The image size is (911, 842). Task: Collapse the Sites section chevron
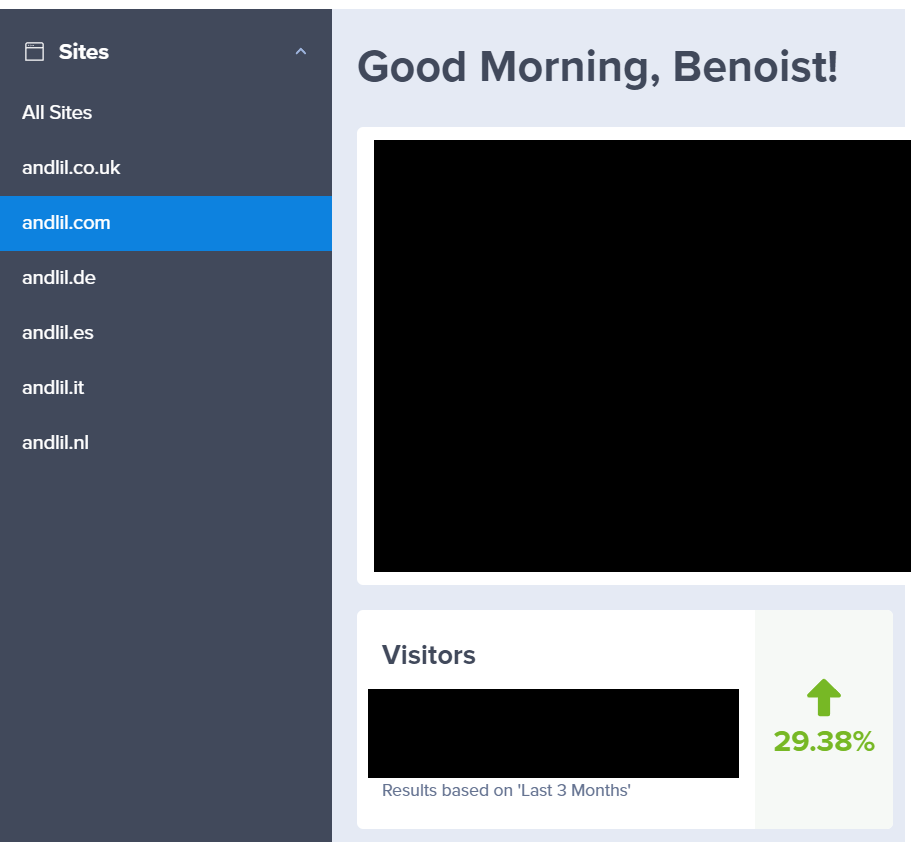point(301,51)
